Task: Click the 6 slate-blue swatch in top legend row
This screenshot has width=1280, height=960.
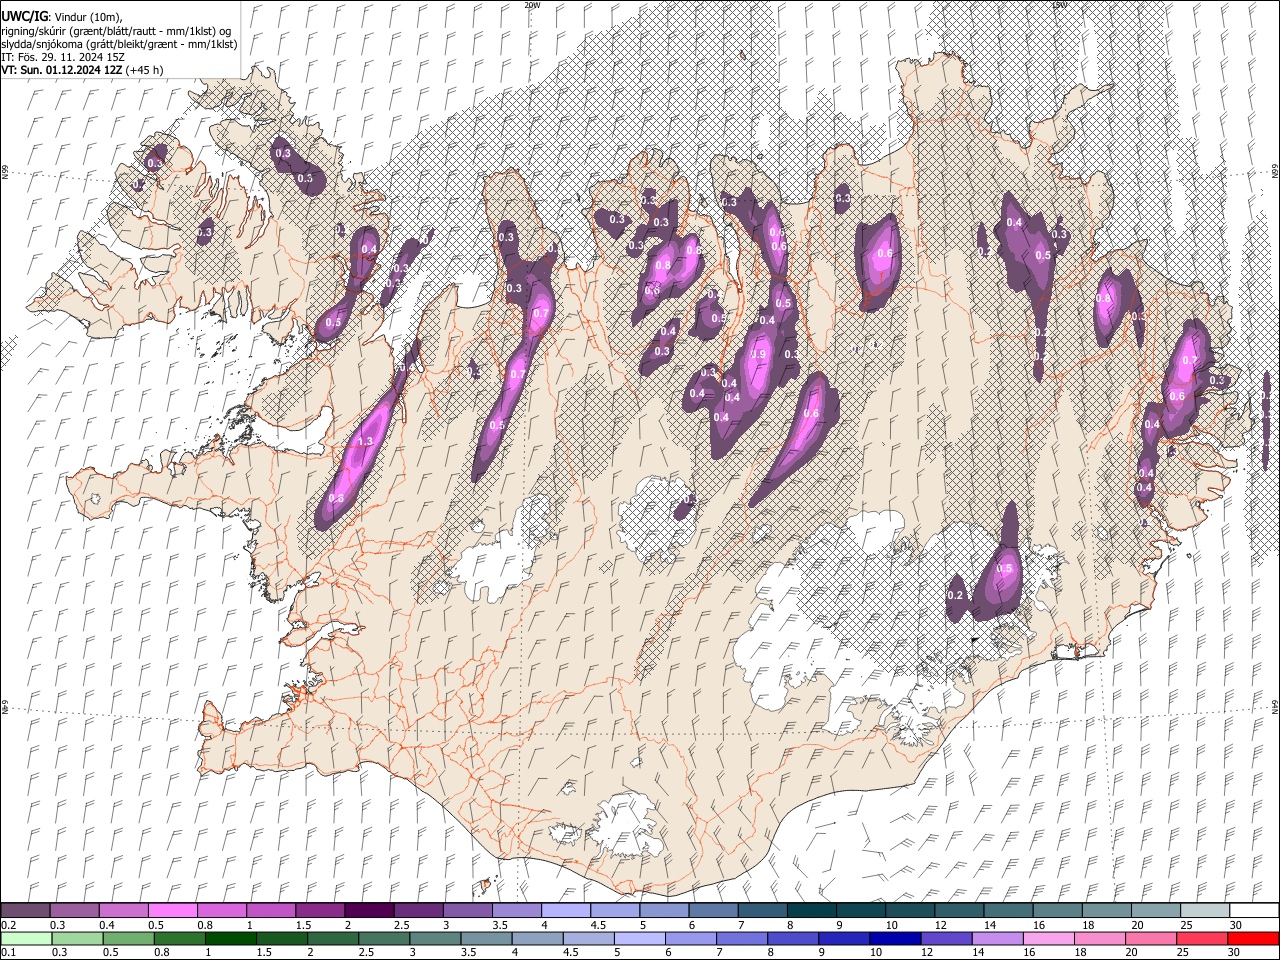Action: (712, 910)
